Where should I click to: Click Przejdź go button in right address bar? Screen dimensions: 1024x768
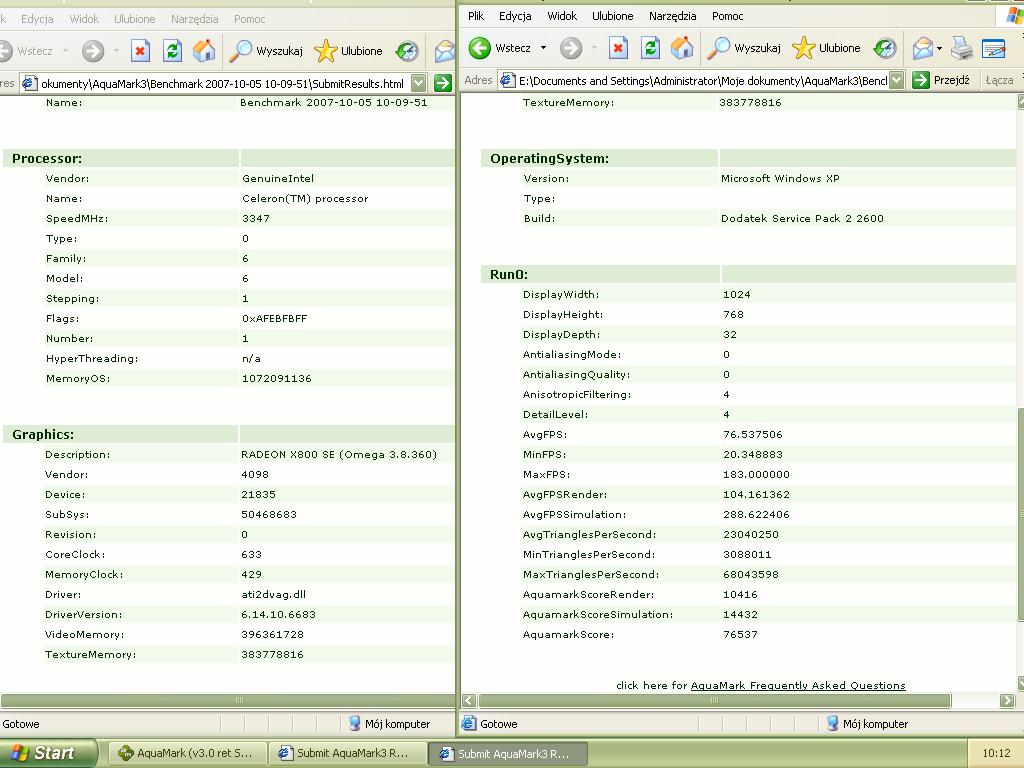pos(941,80)
